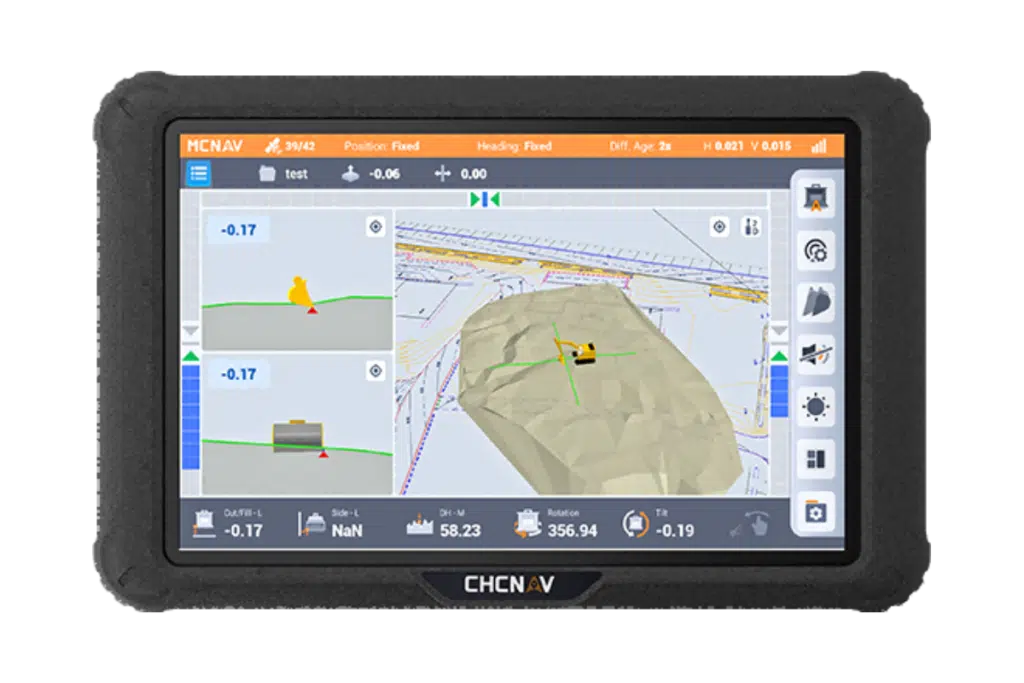Open the 'test' project folder
Screen dimensions: 1024x683
[283, 174]
